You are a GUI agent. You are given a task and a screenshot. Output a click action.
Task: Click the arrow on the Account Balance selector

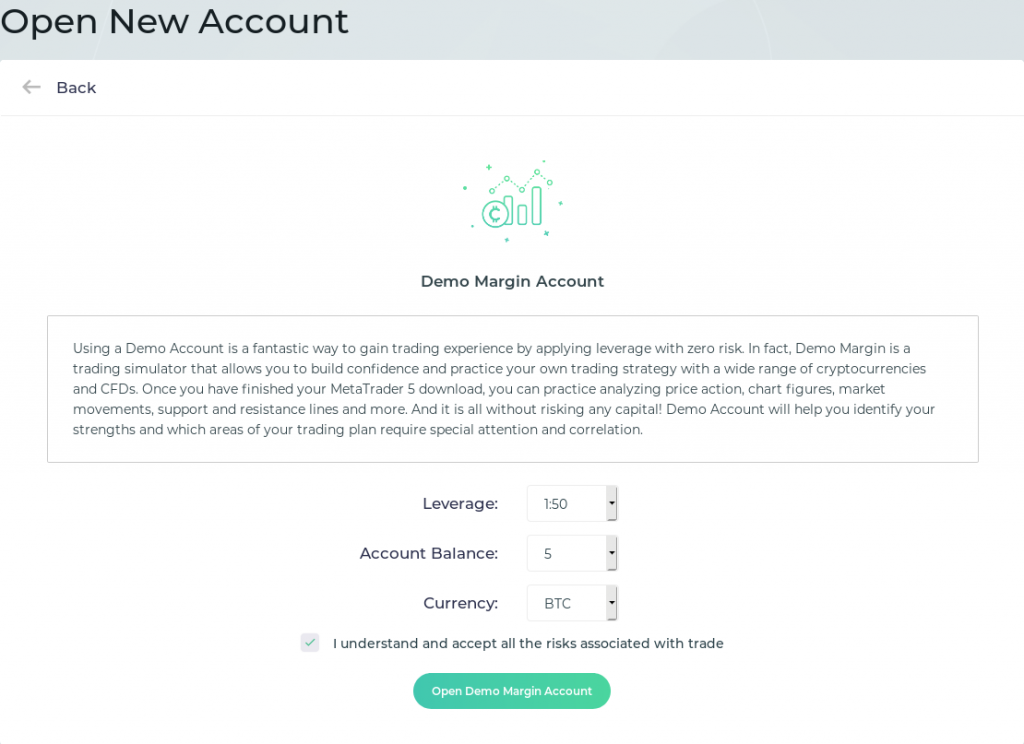[611, 553]
